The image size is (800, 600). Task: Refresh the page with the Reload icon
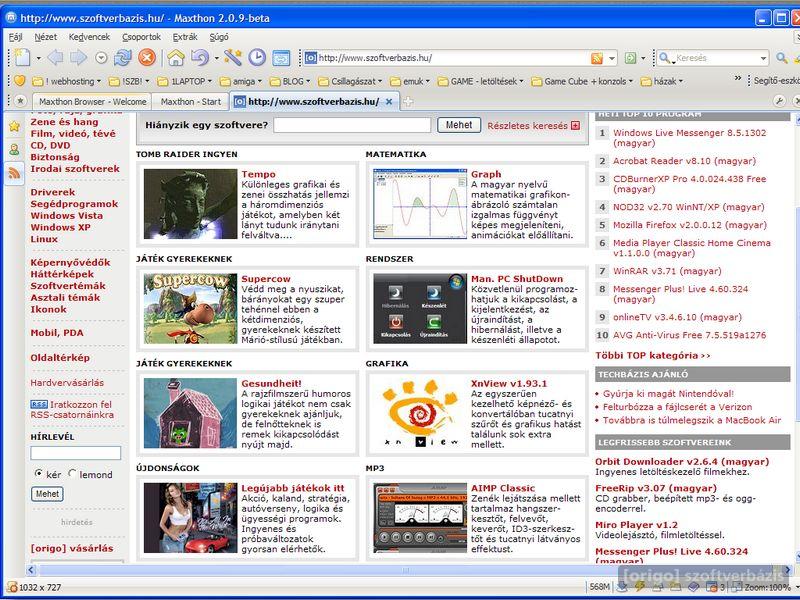[123, 58]
